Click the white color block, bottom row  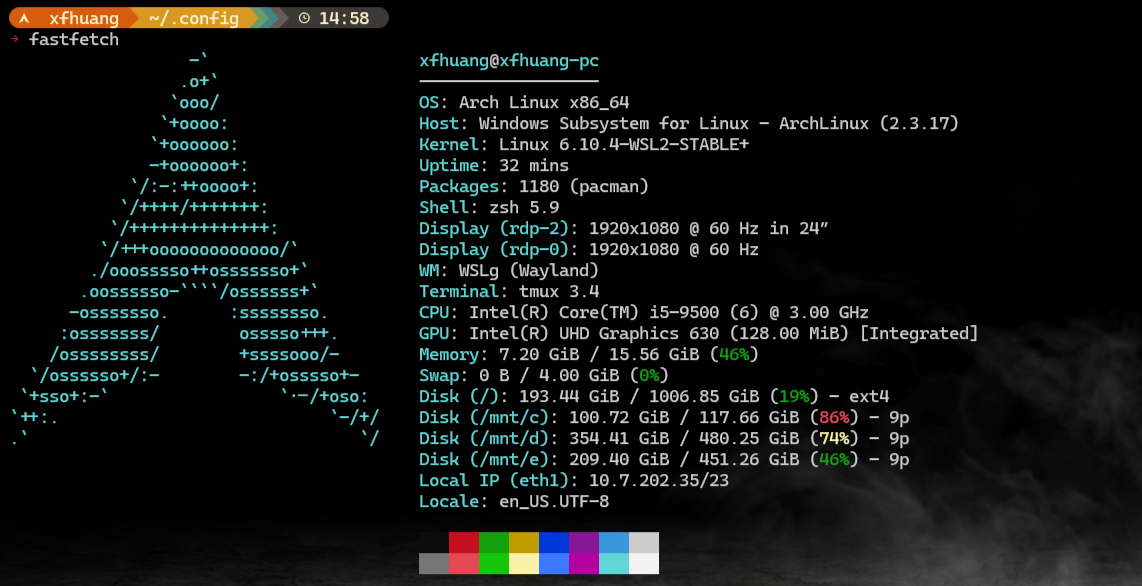(644, 563)
